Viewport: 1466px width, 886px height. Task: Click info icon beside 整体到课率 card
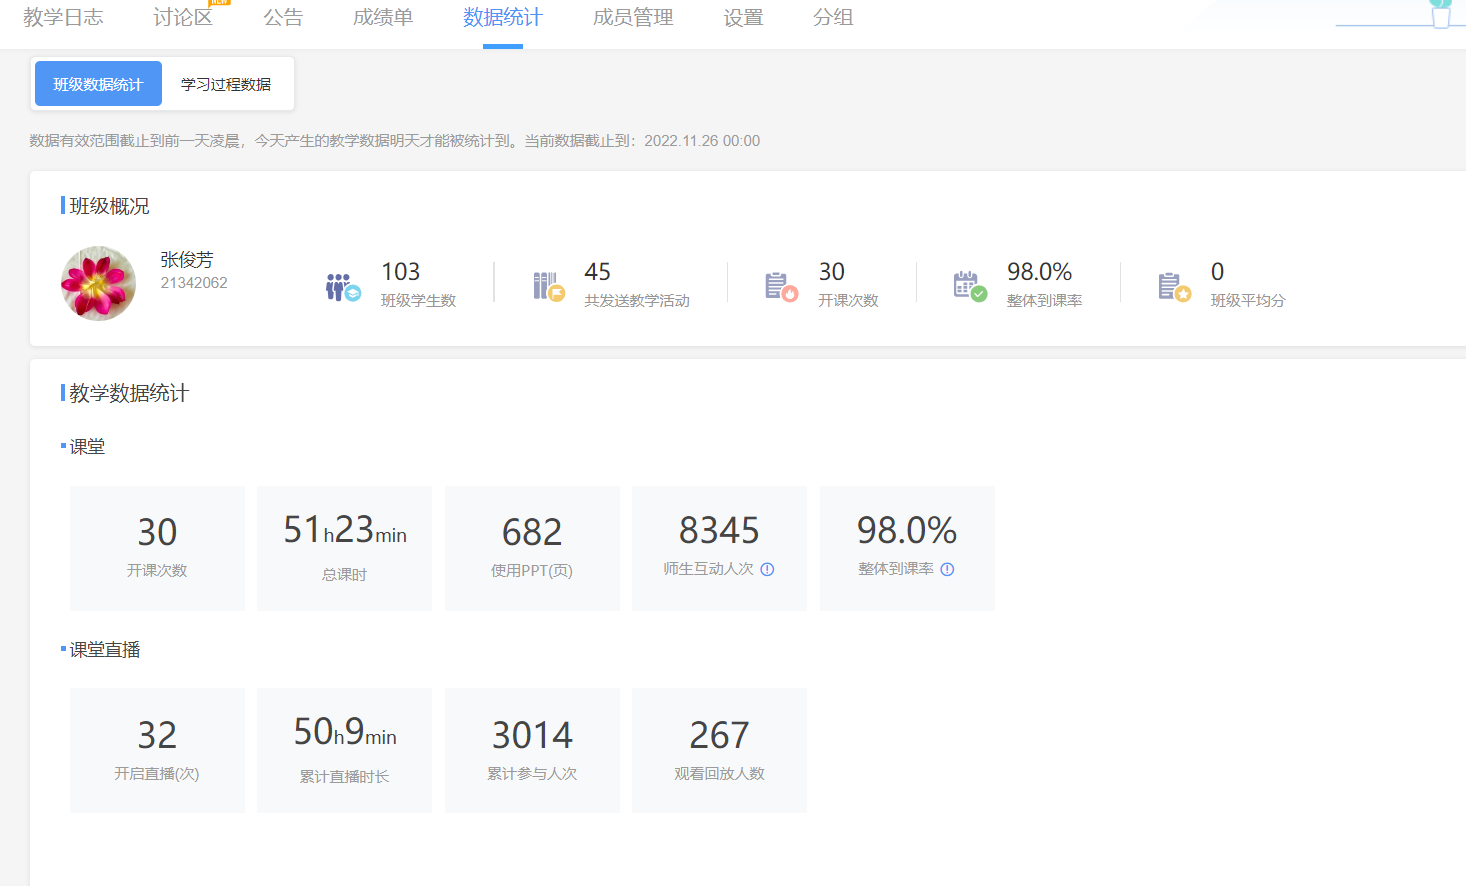click(x=947, y=569)
